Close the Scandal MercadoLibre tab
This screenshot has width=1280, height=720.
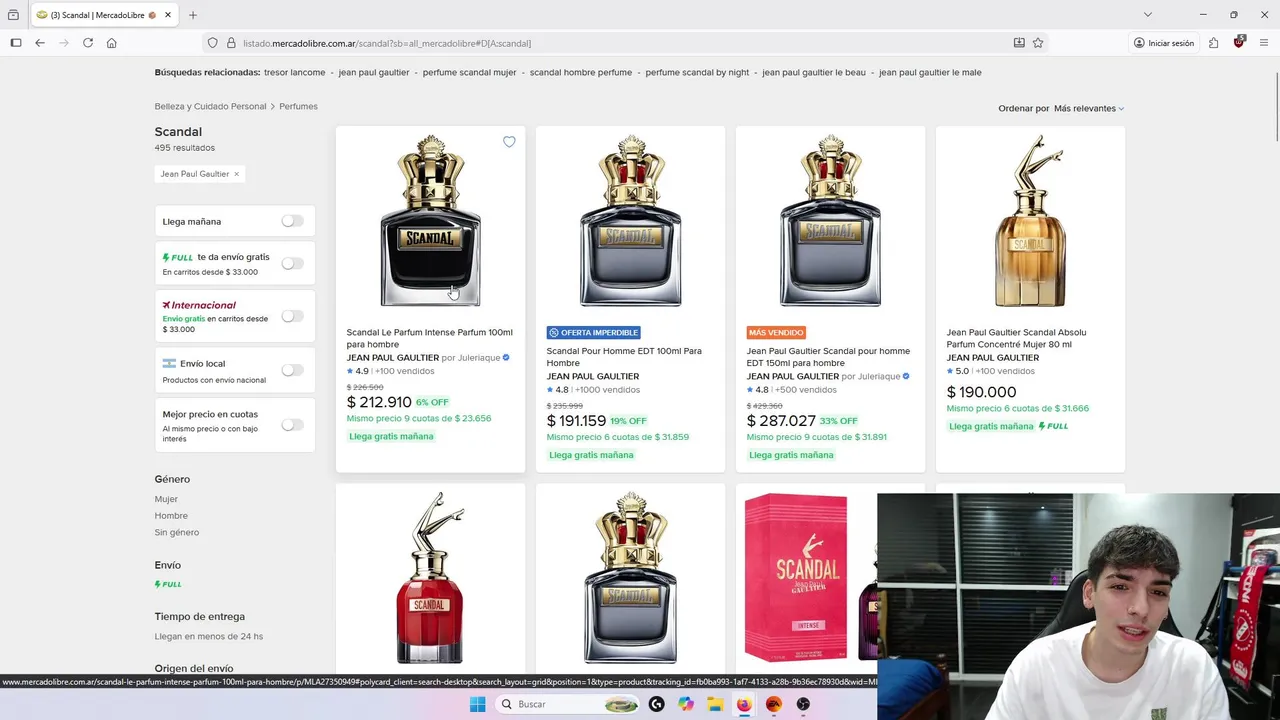click(167, 15)
